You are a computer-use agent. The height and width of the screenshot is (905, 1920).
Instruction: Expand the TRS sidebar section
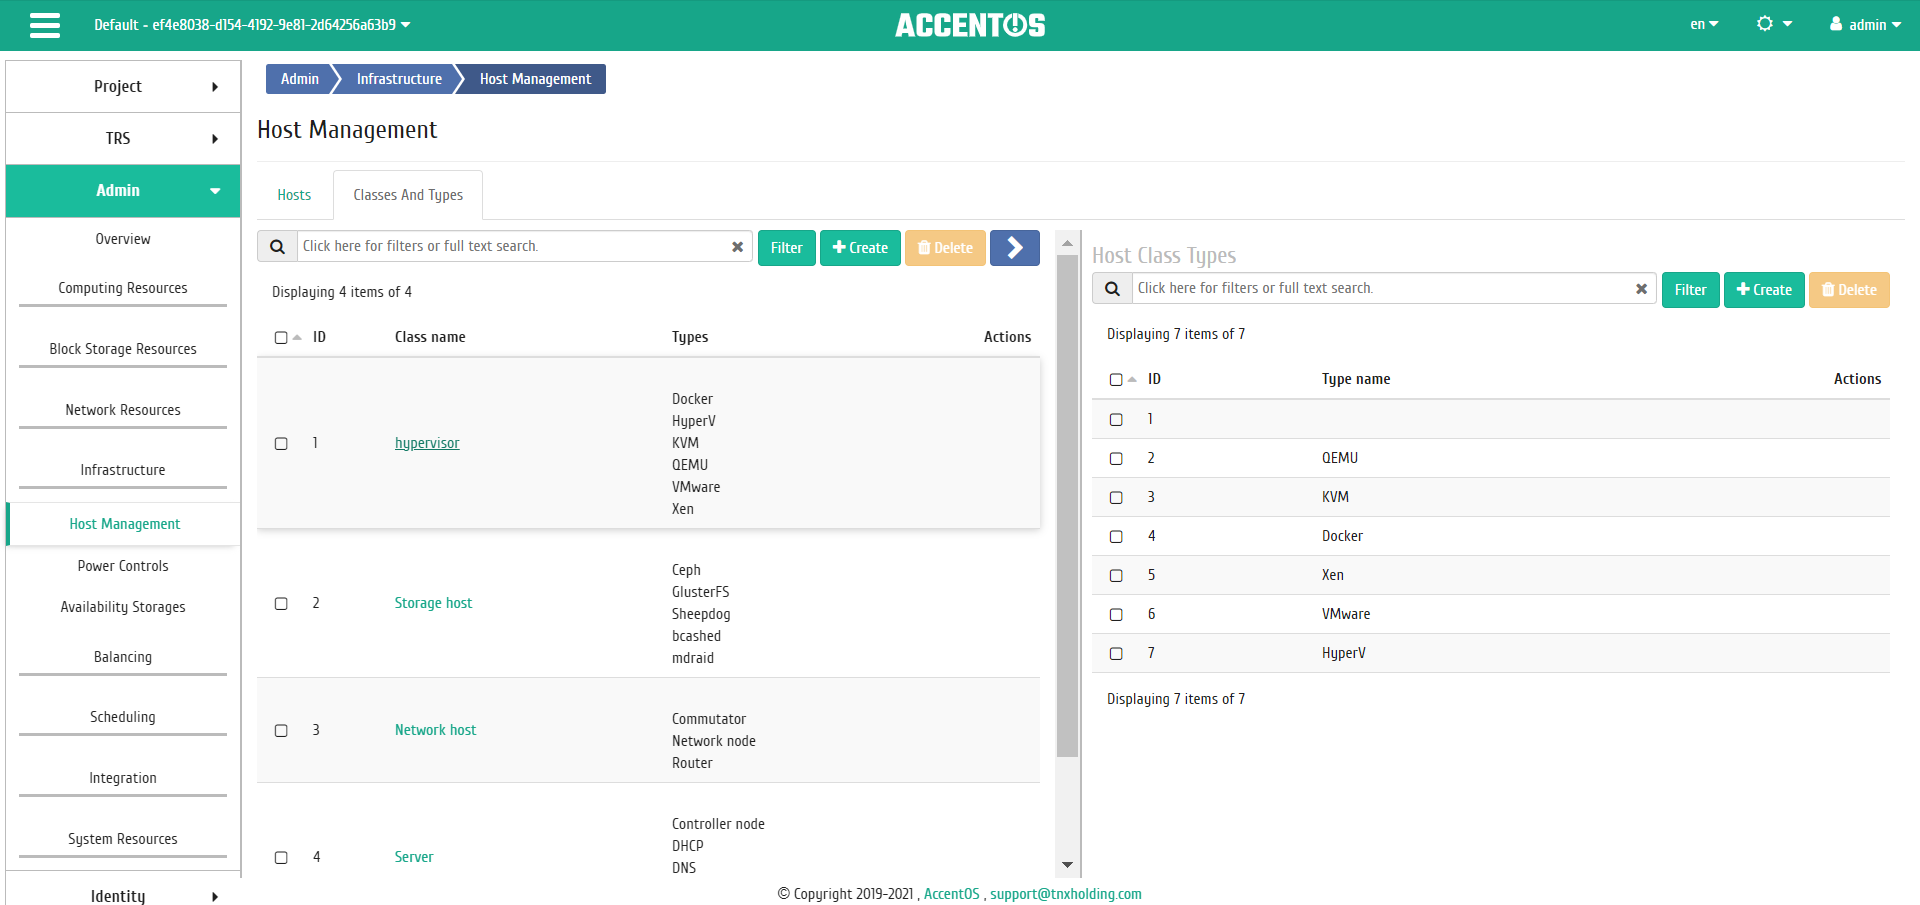(123, 139)
